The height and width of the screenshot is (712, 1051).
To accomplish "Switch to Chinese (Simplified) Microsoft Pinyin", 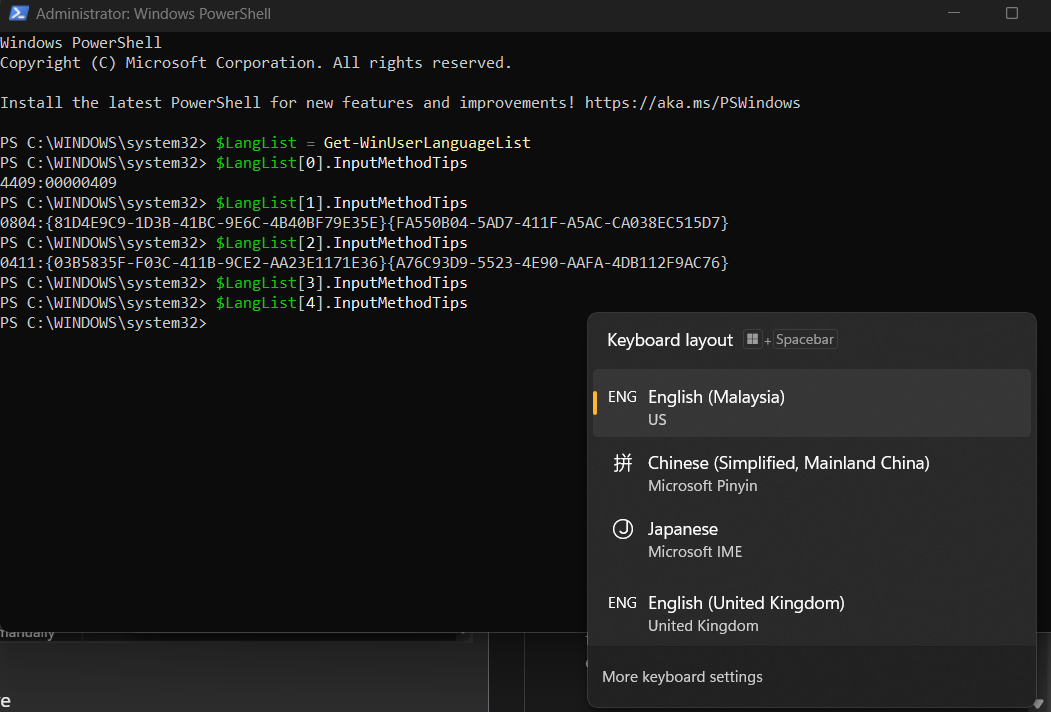I will [812, 473].
